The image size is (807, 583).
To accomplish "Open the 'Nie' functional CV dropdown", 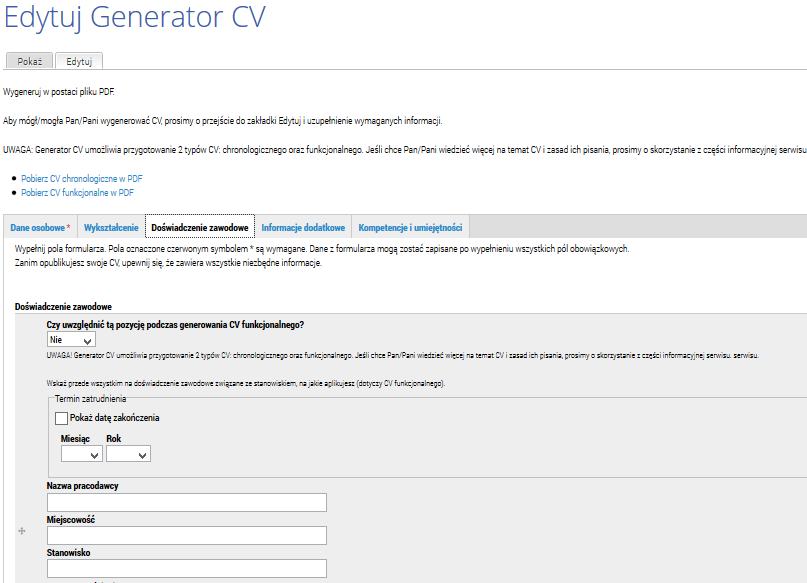I will pyautogui.click(x=71, y=340).
